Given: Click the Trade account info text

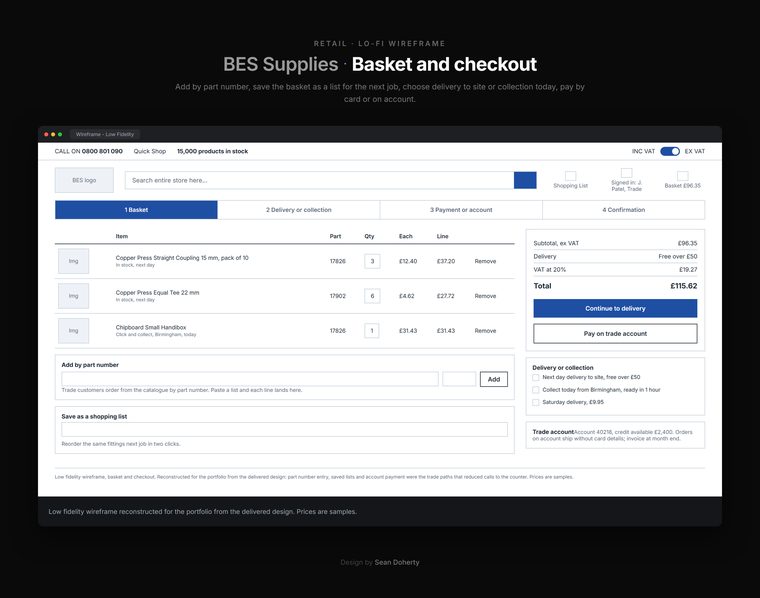Looking at the screenshot, I should 613,435.
